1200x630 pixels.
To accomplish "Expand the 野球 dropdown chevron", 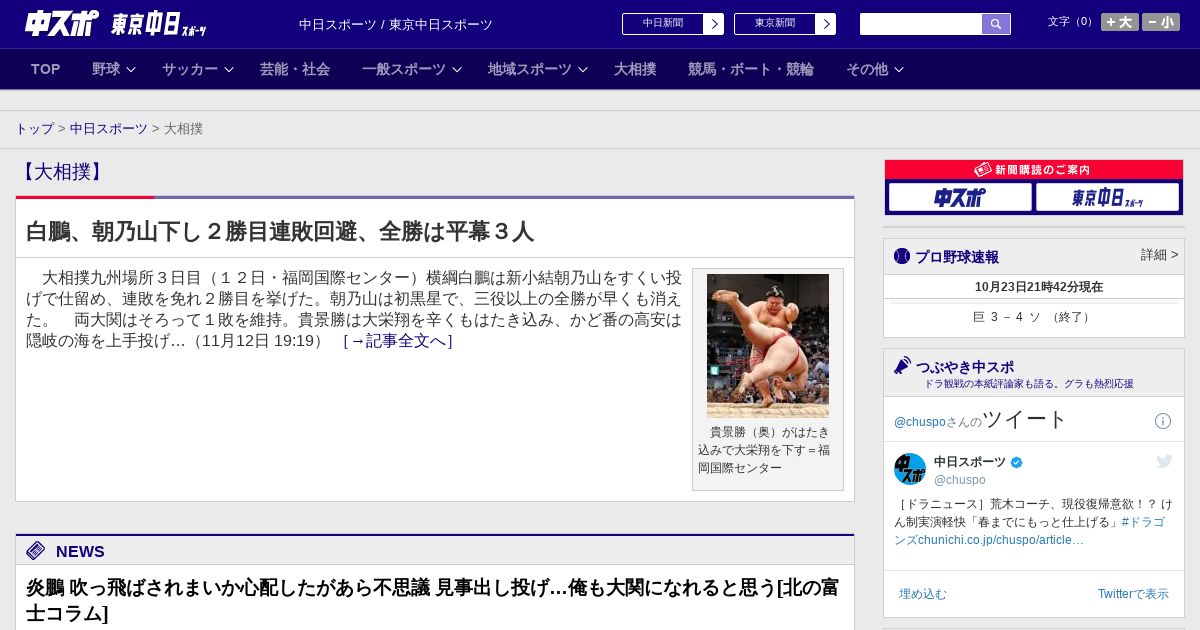I will tap(131, 70).
